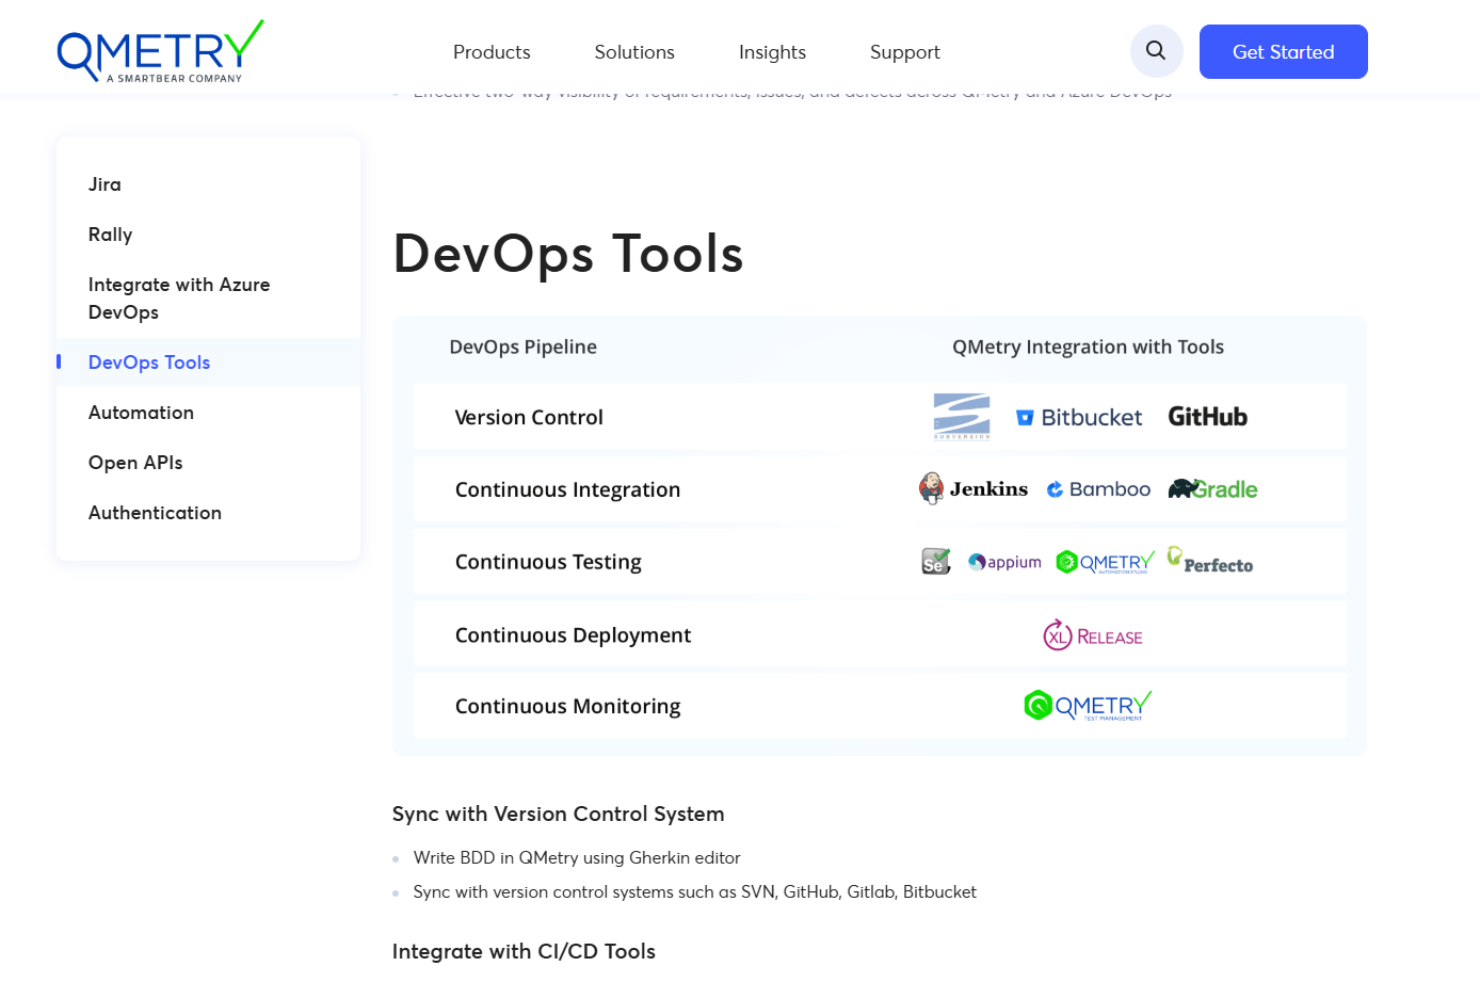Click the Perfecto logo
The height and width of the screenshot is (987, 1480).
point(1210,562)
